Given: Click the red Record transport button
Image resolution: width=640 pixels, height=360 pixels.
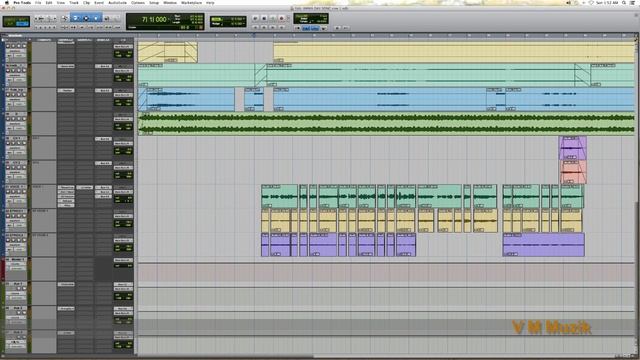Looking at the screenshot, I should [281, 18].
